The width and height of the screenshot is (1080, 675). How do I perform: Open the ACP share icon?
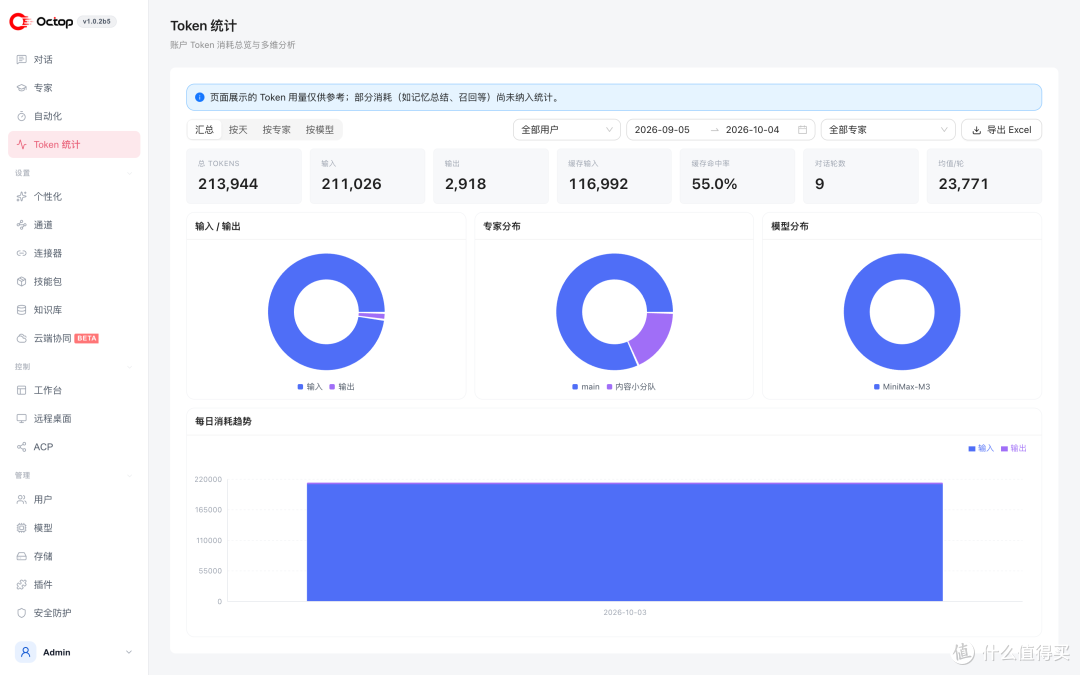(x=21, y=447)
